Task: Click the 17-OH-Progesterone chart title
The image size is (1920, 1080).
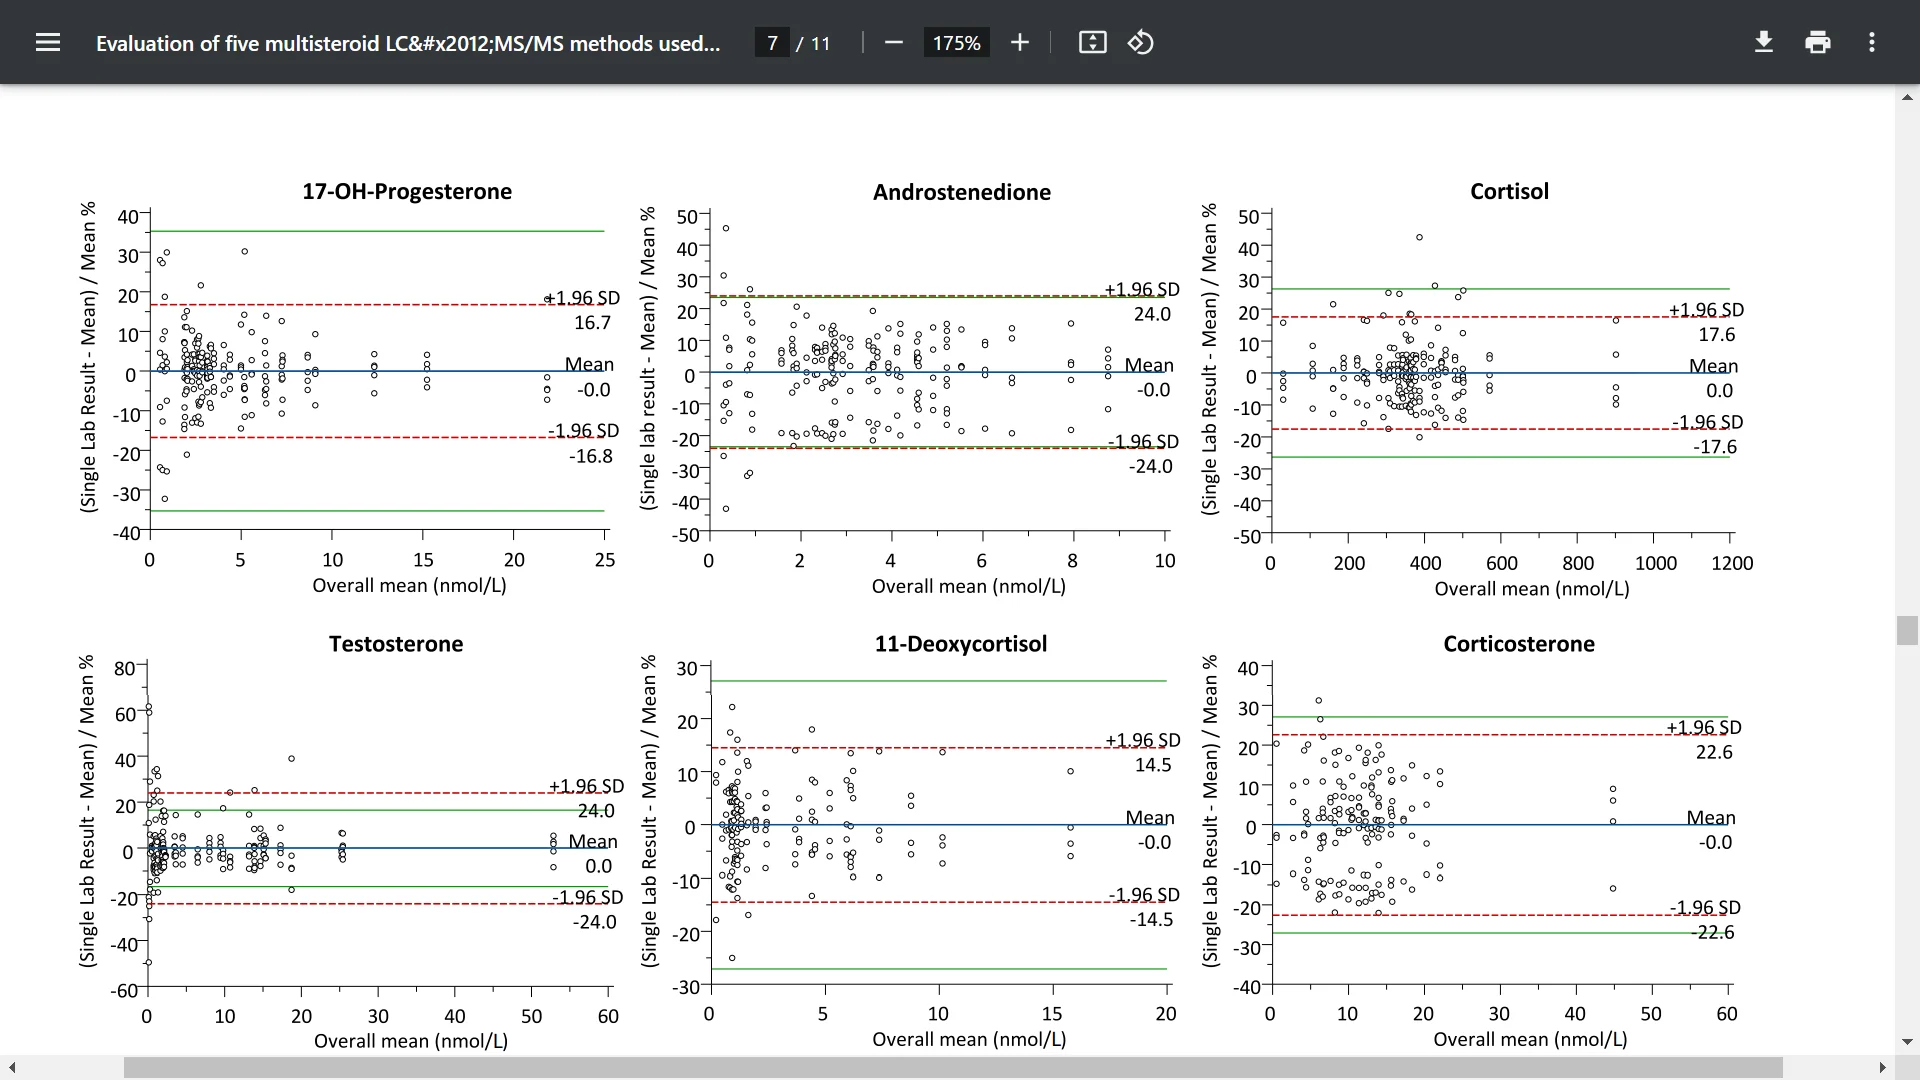Action: tap(407, 191)
